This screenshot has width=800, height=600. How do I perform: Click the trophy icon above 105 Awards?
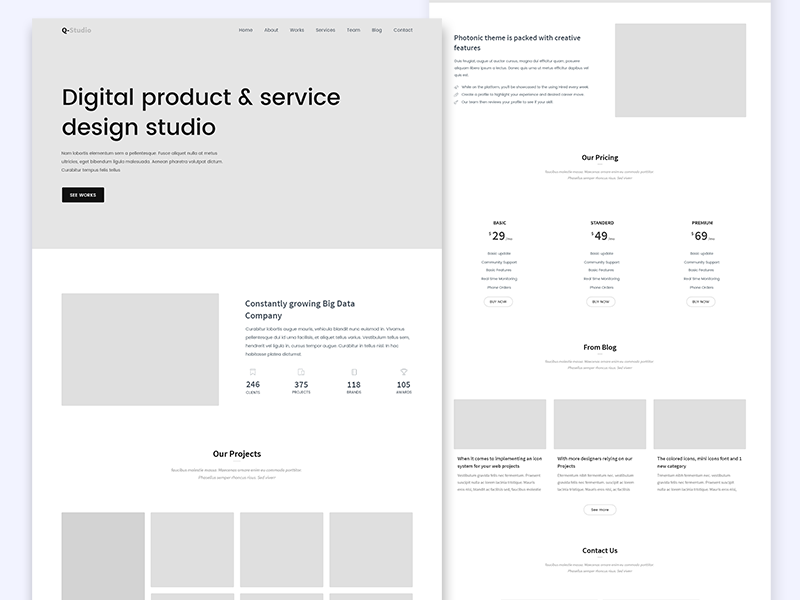(404, 372)
